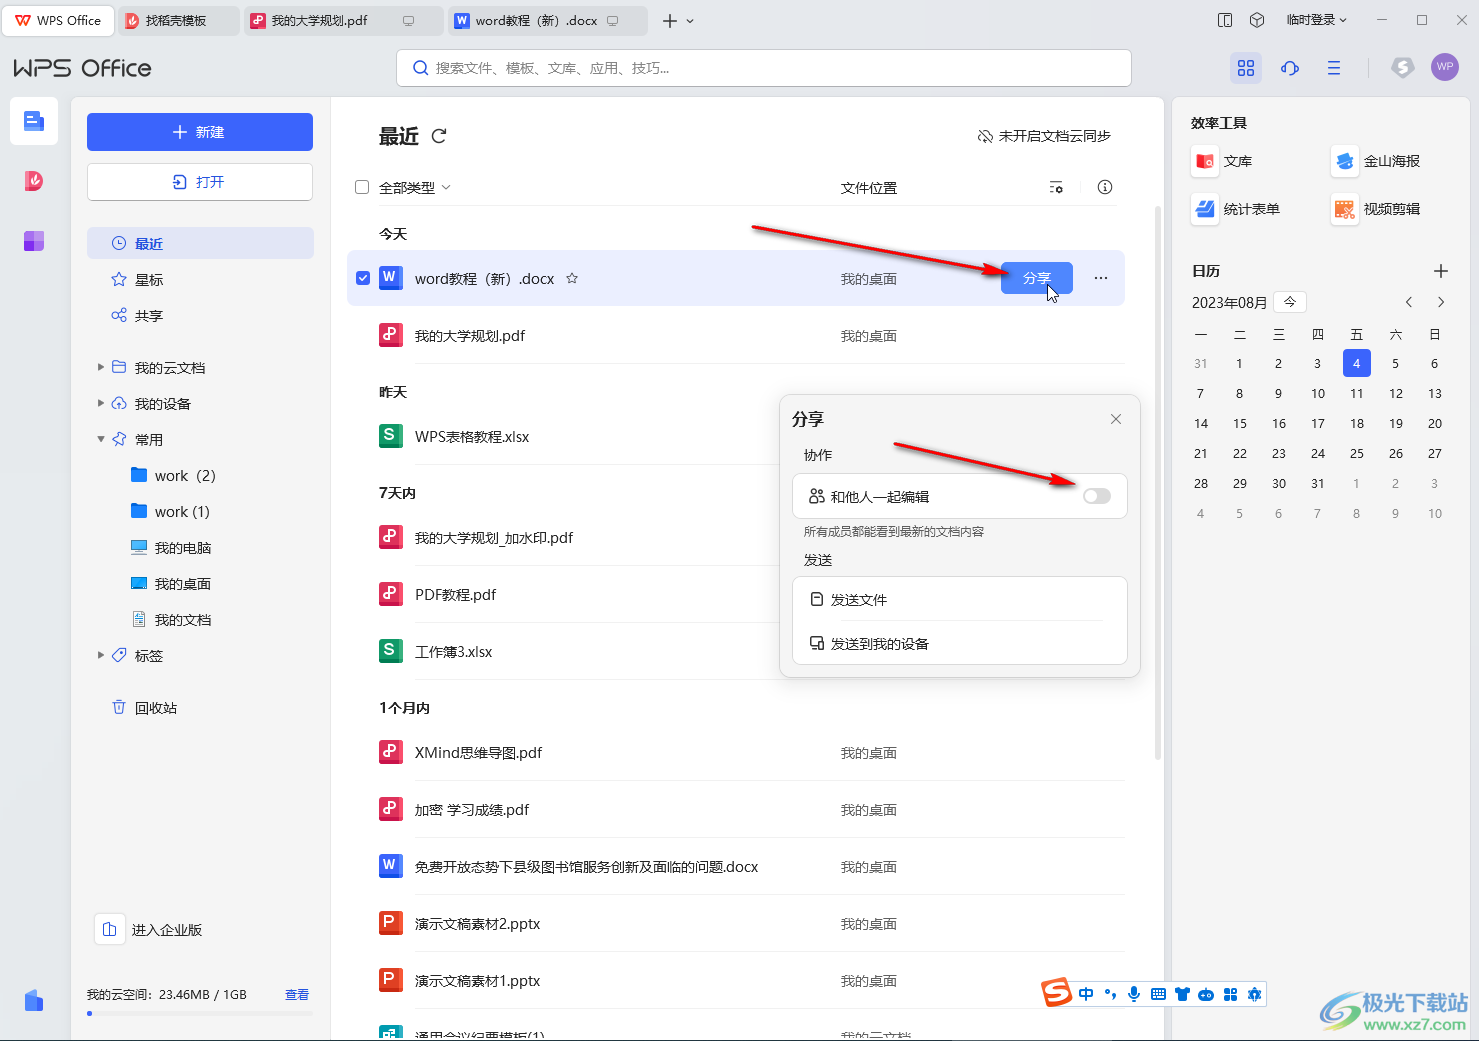Open the 金山海报 tool
The height and width of the screenshot is (1041, 1479).
pyautogui.click(x=1376, y=161)
